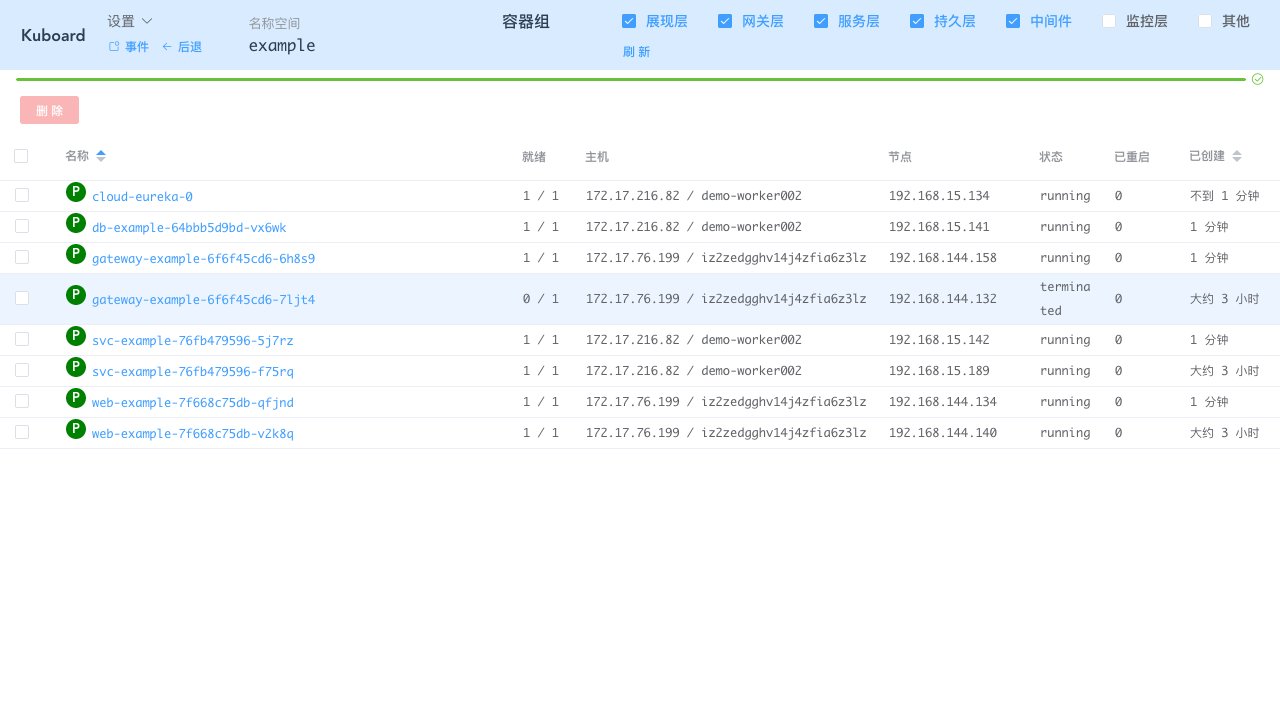Click the P icon of svc-example-76fb479596-f75rq

pos(76,367)
